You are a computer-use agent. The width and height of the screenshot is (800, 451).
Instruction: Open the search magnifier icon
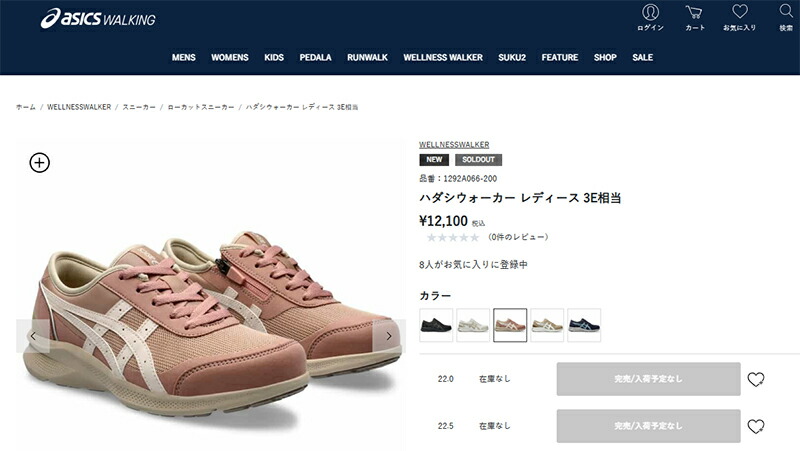(x=786, y=17)
